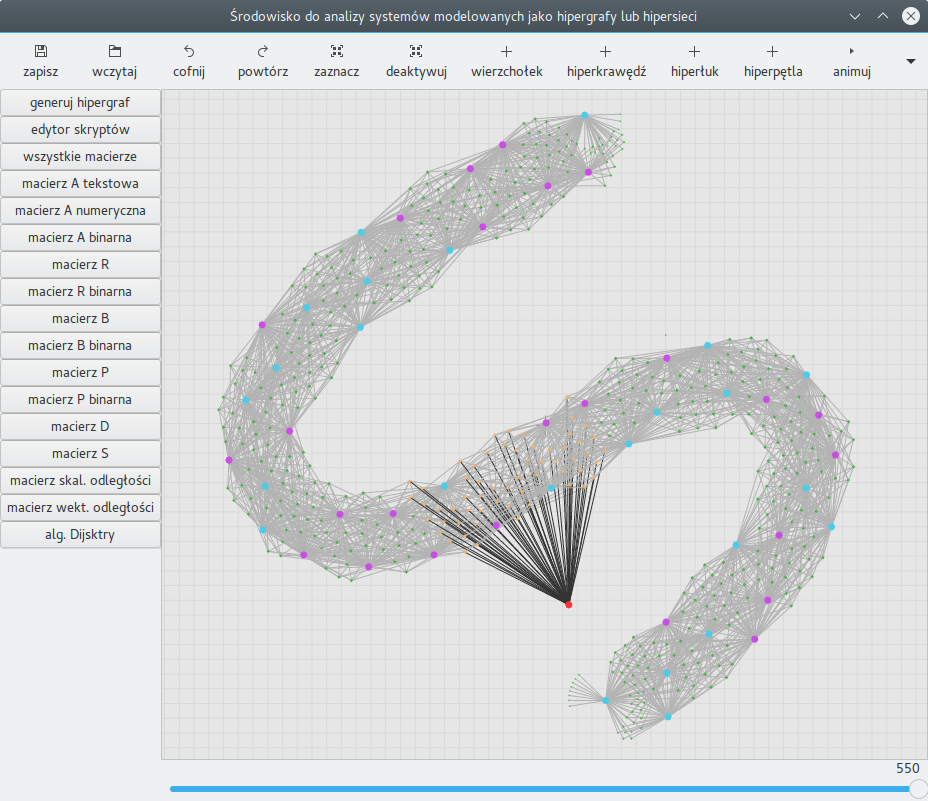Click the bottom slider handle at 550
Screen dimensions: 928x801
pos(919,789)
